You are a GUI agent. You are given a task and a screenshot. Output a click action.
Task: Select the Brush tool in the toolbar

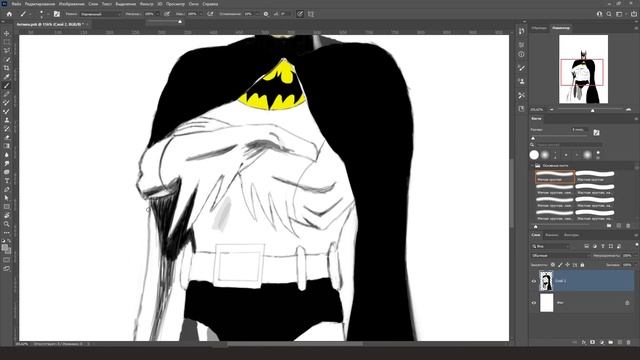pyautogui.click(x=7, y=85)
